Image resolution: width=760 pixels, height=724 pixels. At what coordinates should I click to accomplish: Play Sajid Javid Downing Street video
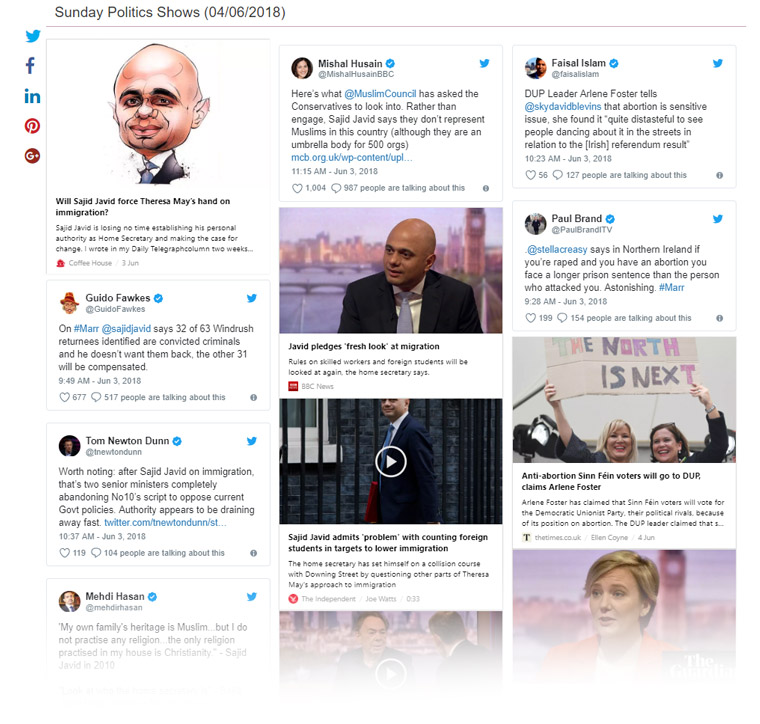391,461
